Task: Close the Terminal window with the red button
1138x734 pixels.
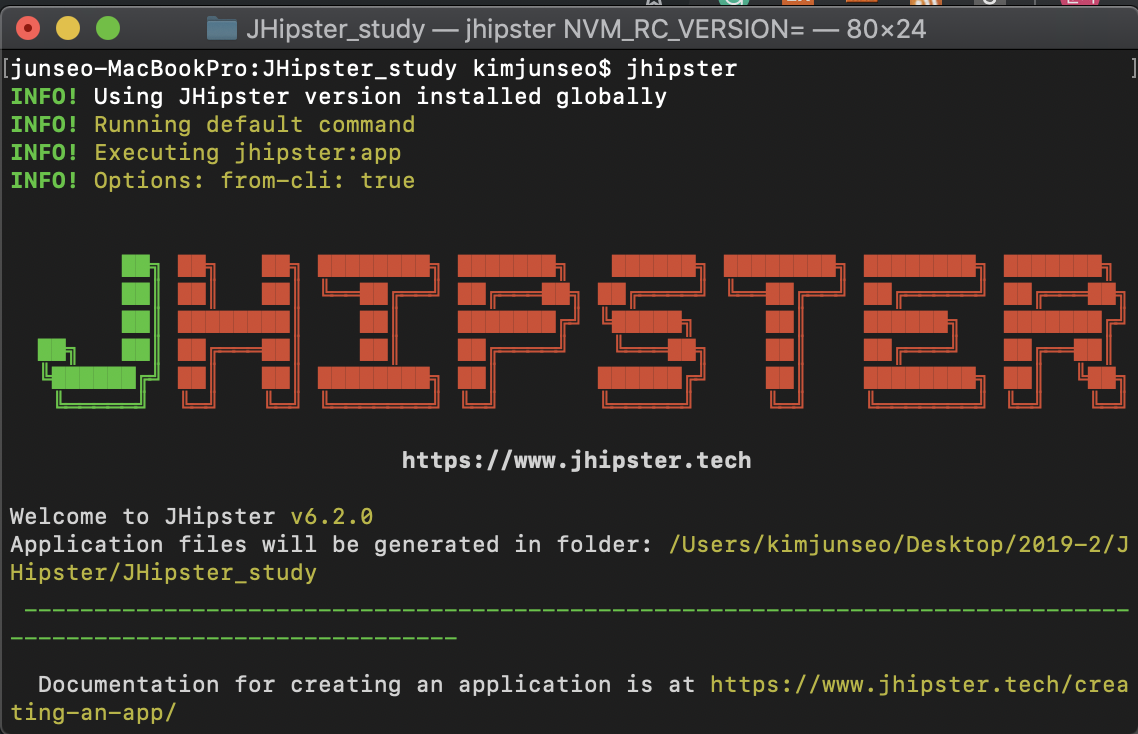Action: tap(28, 28)
